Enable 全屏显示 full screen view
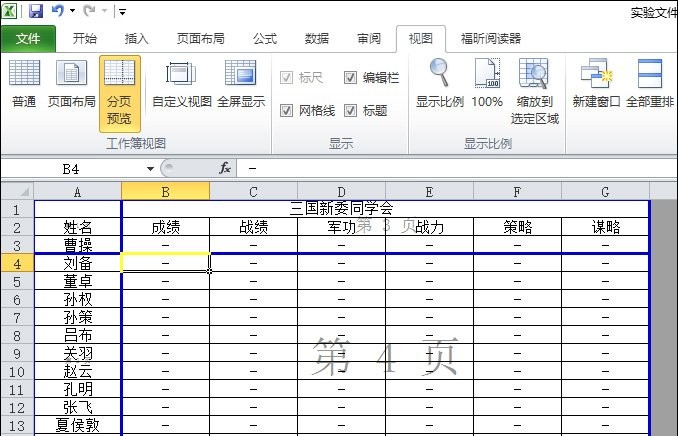This screenshot has height=436, width=678. coord(241,83)
